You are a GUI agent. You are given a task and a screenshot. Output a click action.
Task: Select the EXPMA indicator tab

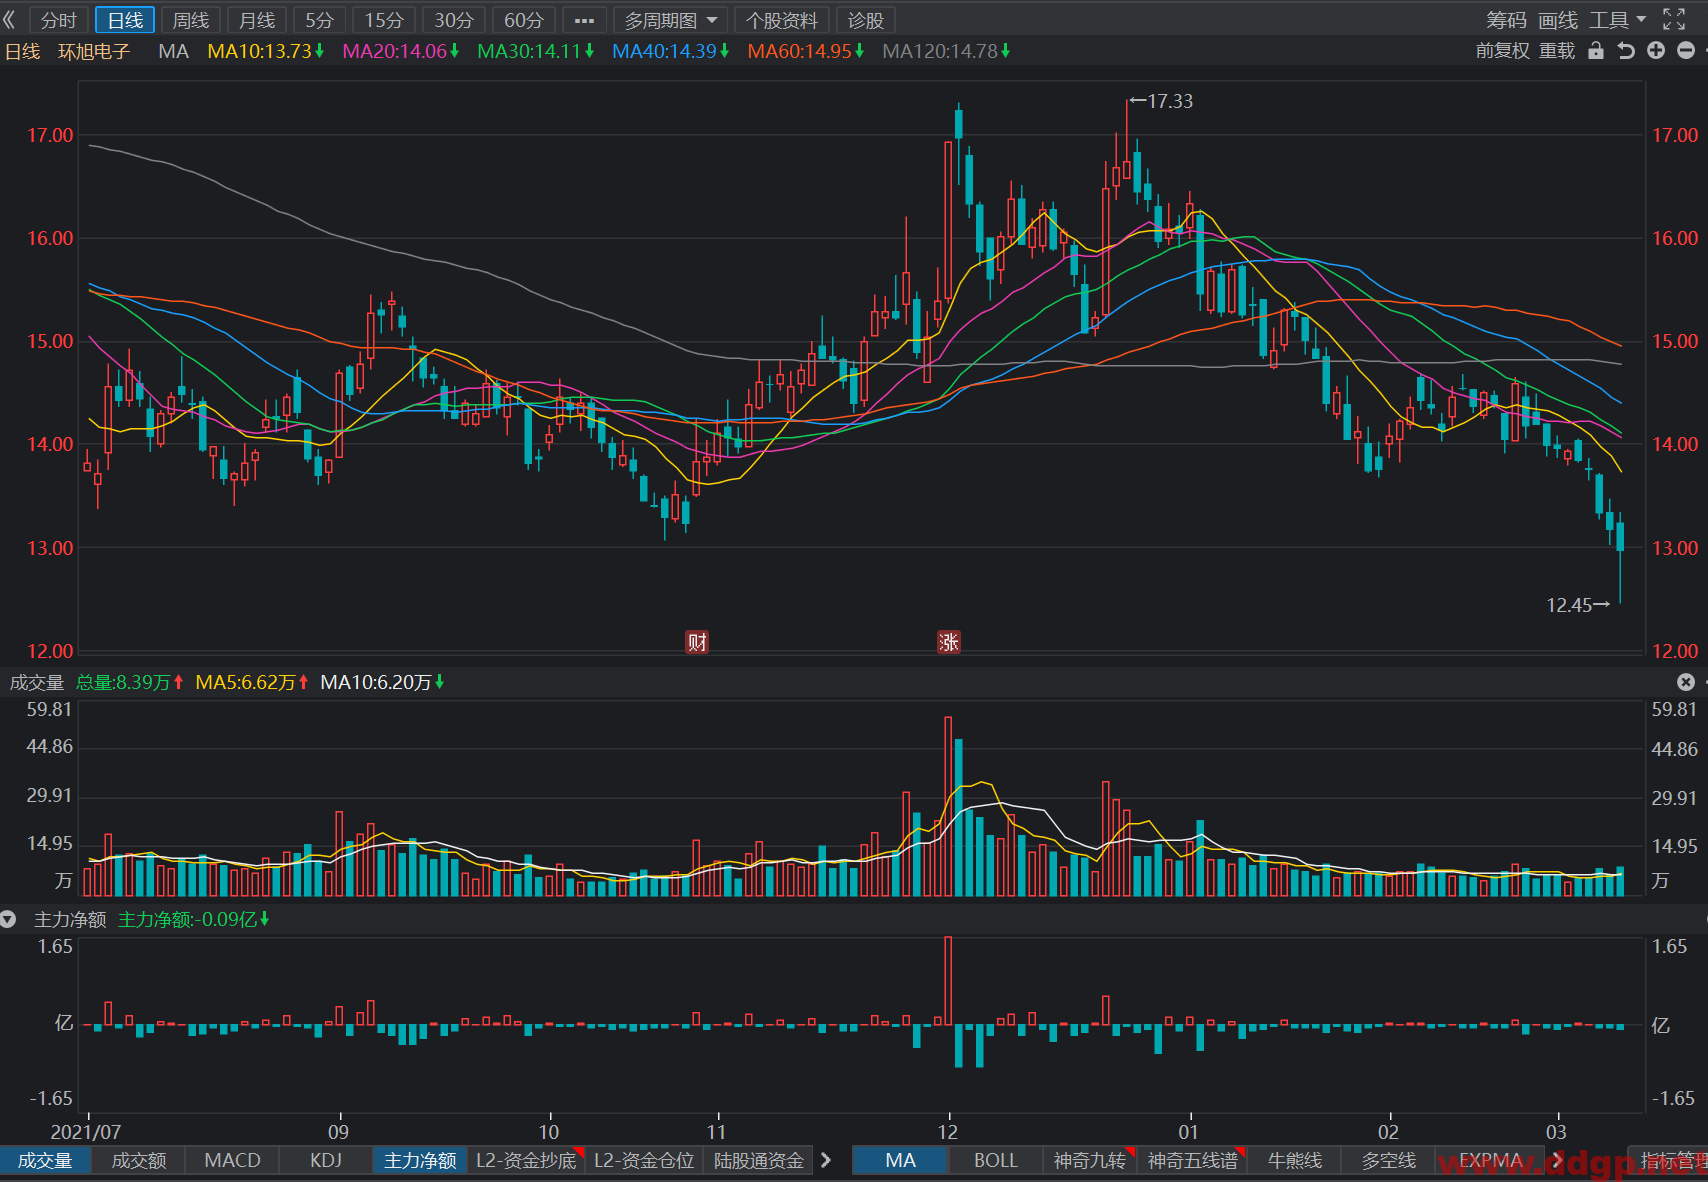click(1490, 1160)
